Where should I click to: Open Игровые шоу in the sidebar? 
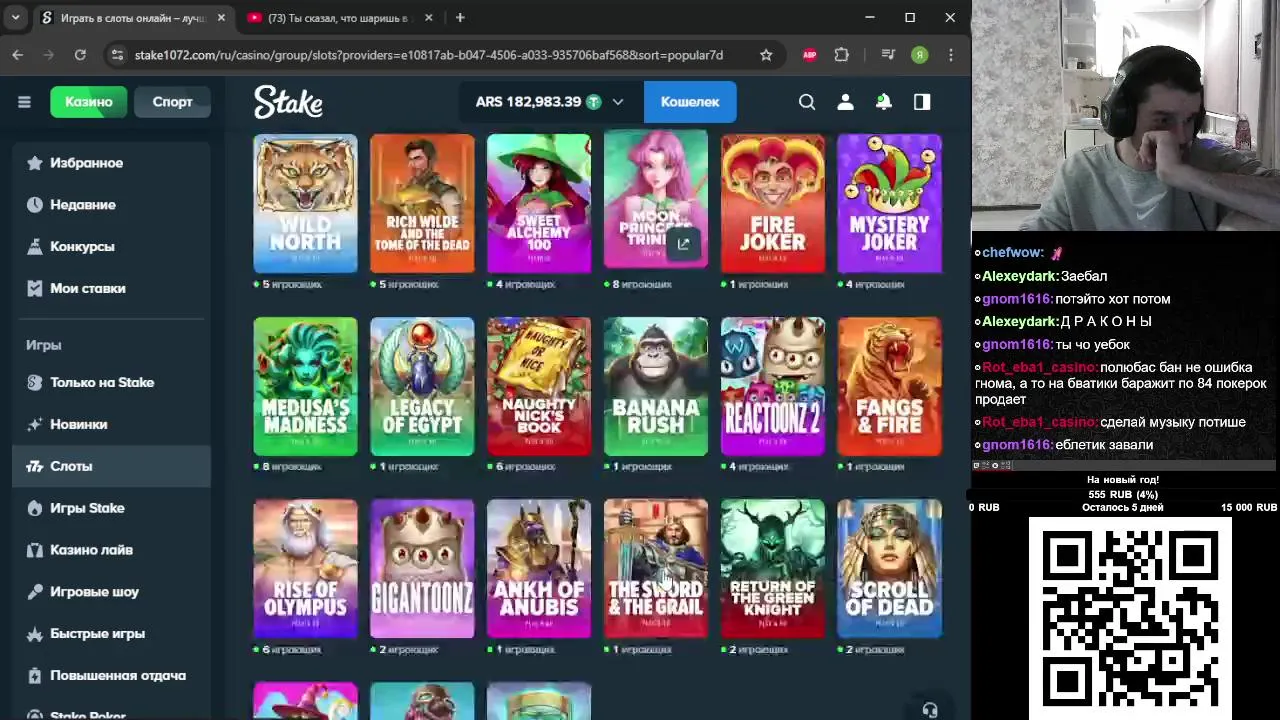111,592
